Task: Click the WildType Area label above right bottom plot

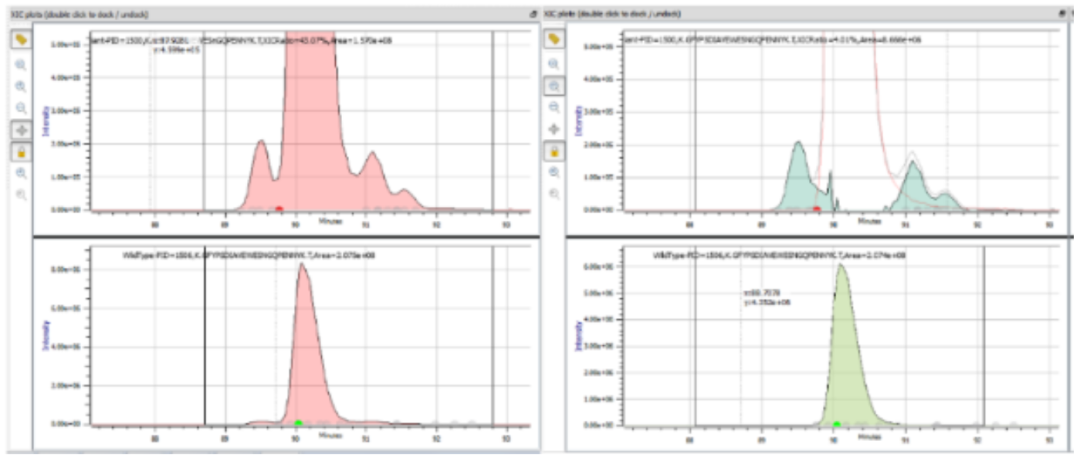Action: coord(778,256)
